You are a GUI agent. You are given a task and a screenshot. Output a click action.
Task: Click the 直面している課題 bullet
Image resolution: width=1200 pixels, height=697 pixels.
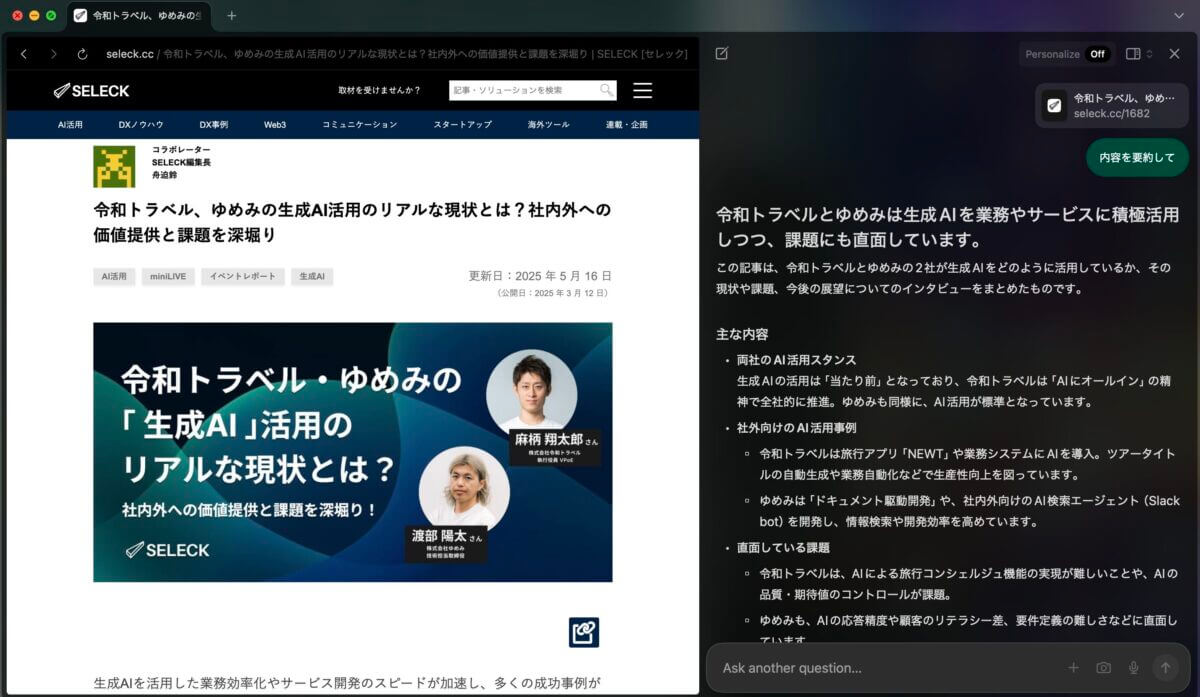(x=783, y=548)
